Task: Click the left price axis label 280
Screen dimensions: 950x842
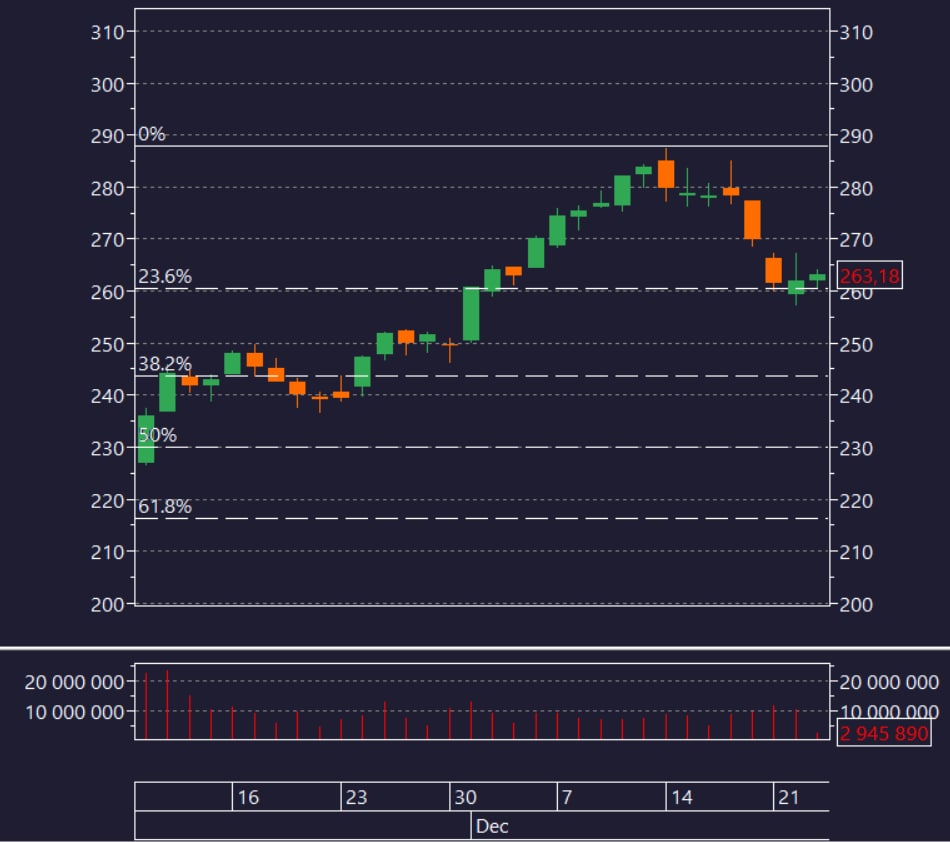Action: [x=107, y=188]
